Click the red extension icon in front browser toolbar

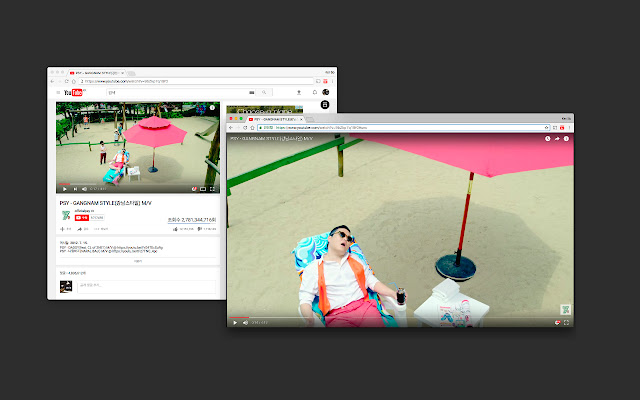[x=562, y=128]
